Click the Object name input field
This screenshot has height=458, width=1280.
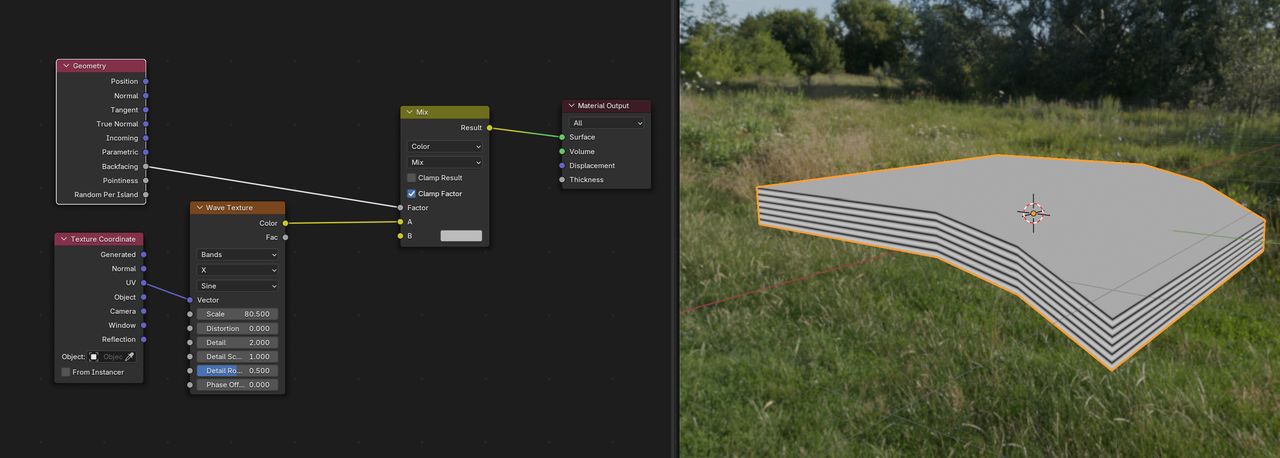[111, 357]
